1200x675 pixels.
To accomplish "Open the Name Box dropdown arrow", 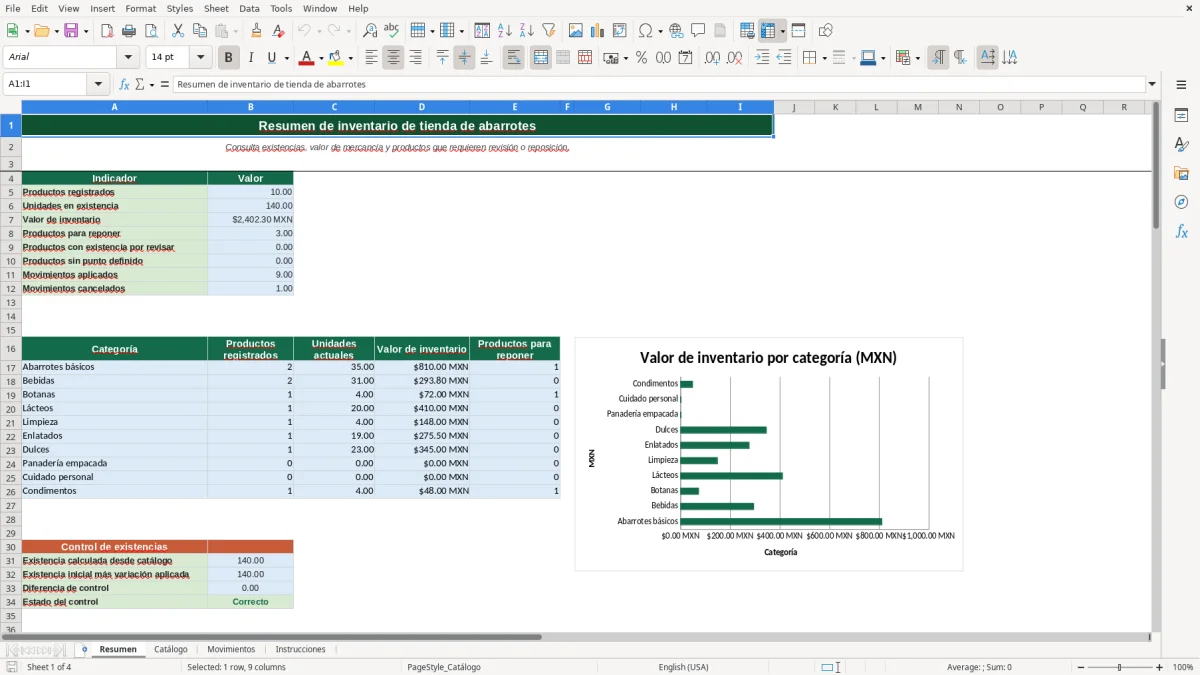I will pyautogui.click(x=98, y=84).
